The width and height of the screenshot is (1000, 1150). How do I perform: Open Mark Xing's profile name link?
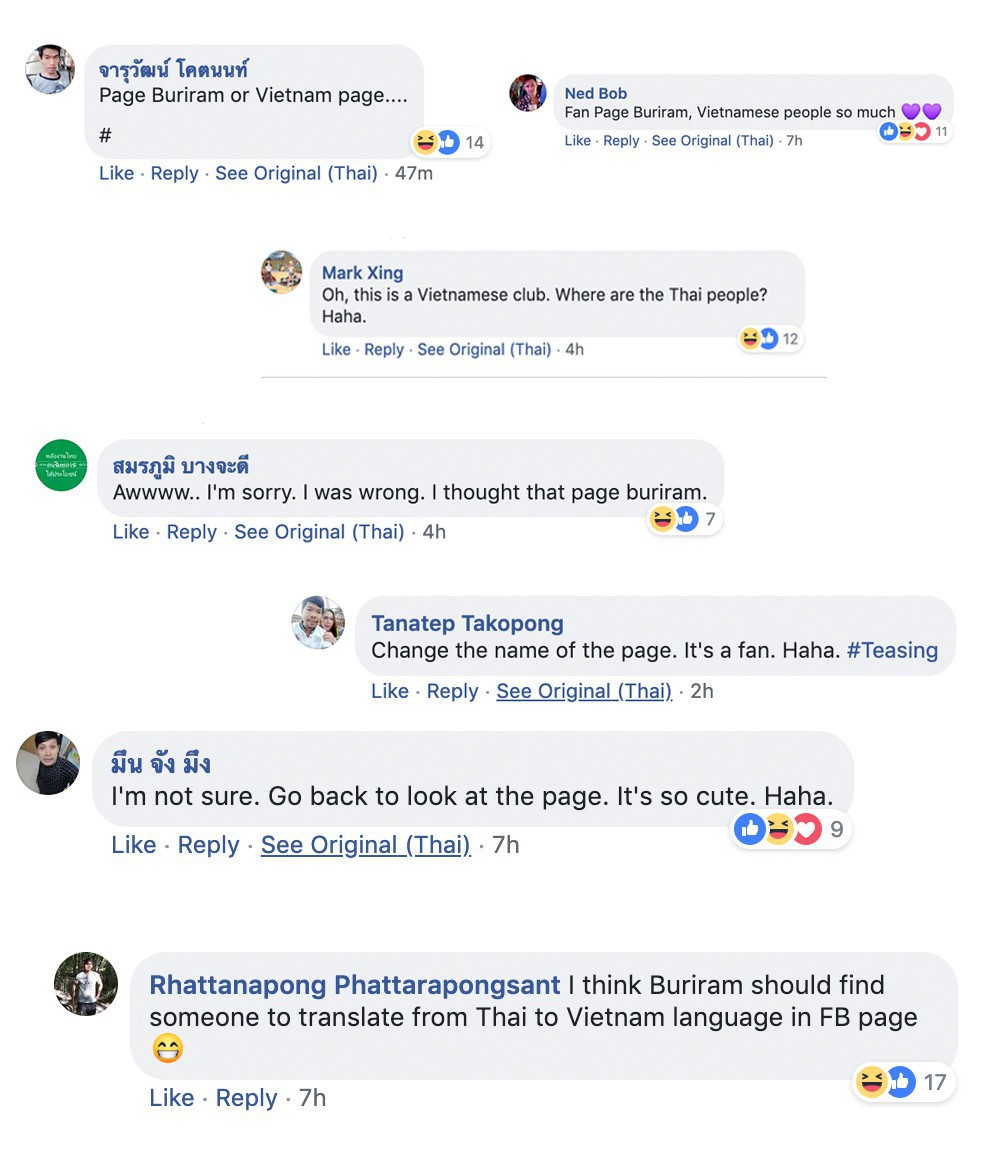[362, 273]
